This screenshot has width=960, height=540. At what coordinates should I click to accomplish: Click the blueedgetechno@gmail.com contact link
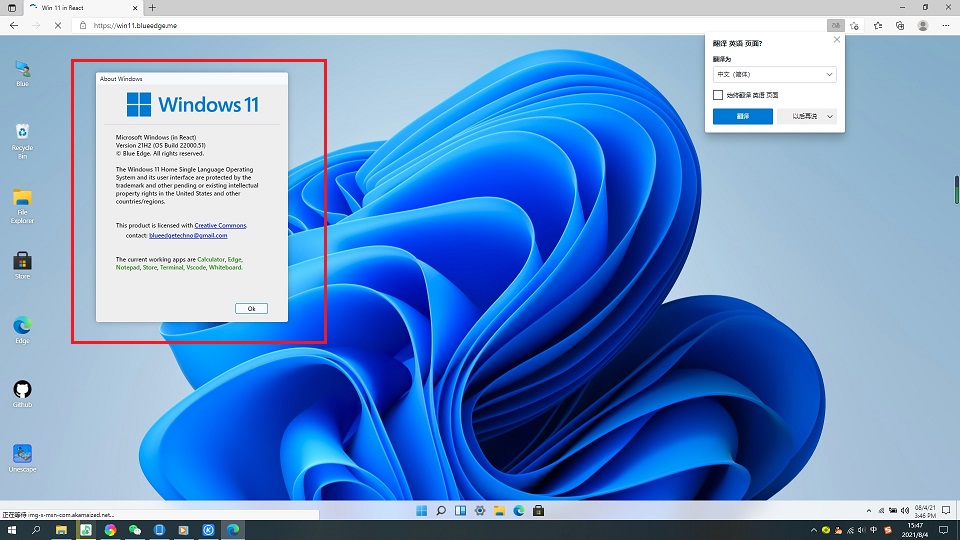[x=188, y=235]
